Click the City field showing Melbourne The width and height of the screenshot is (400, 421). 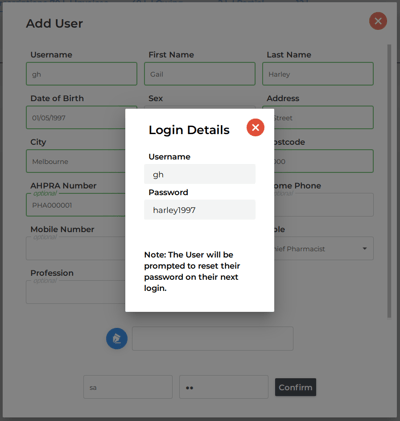point(76,161)
